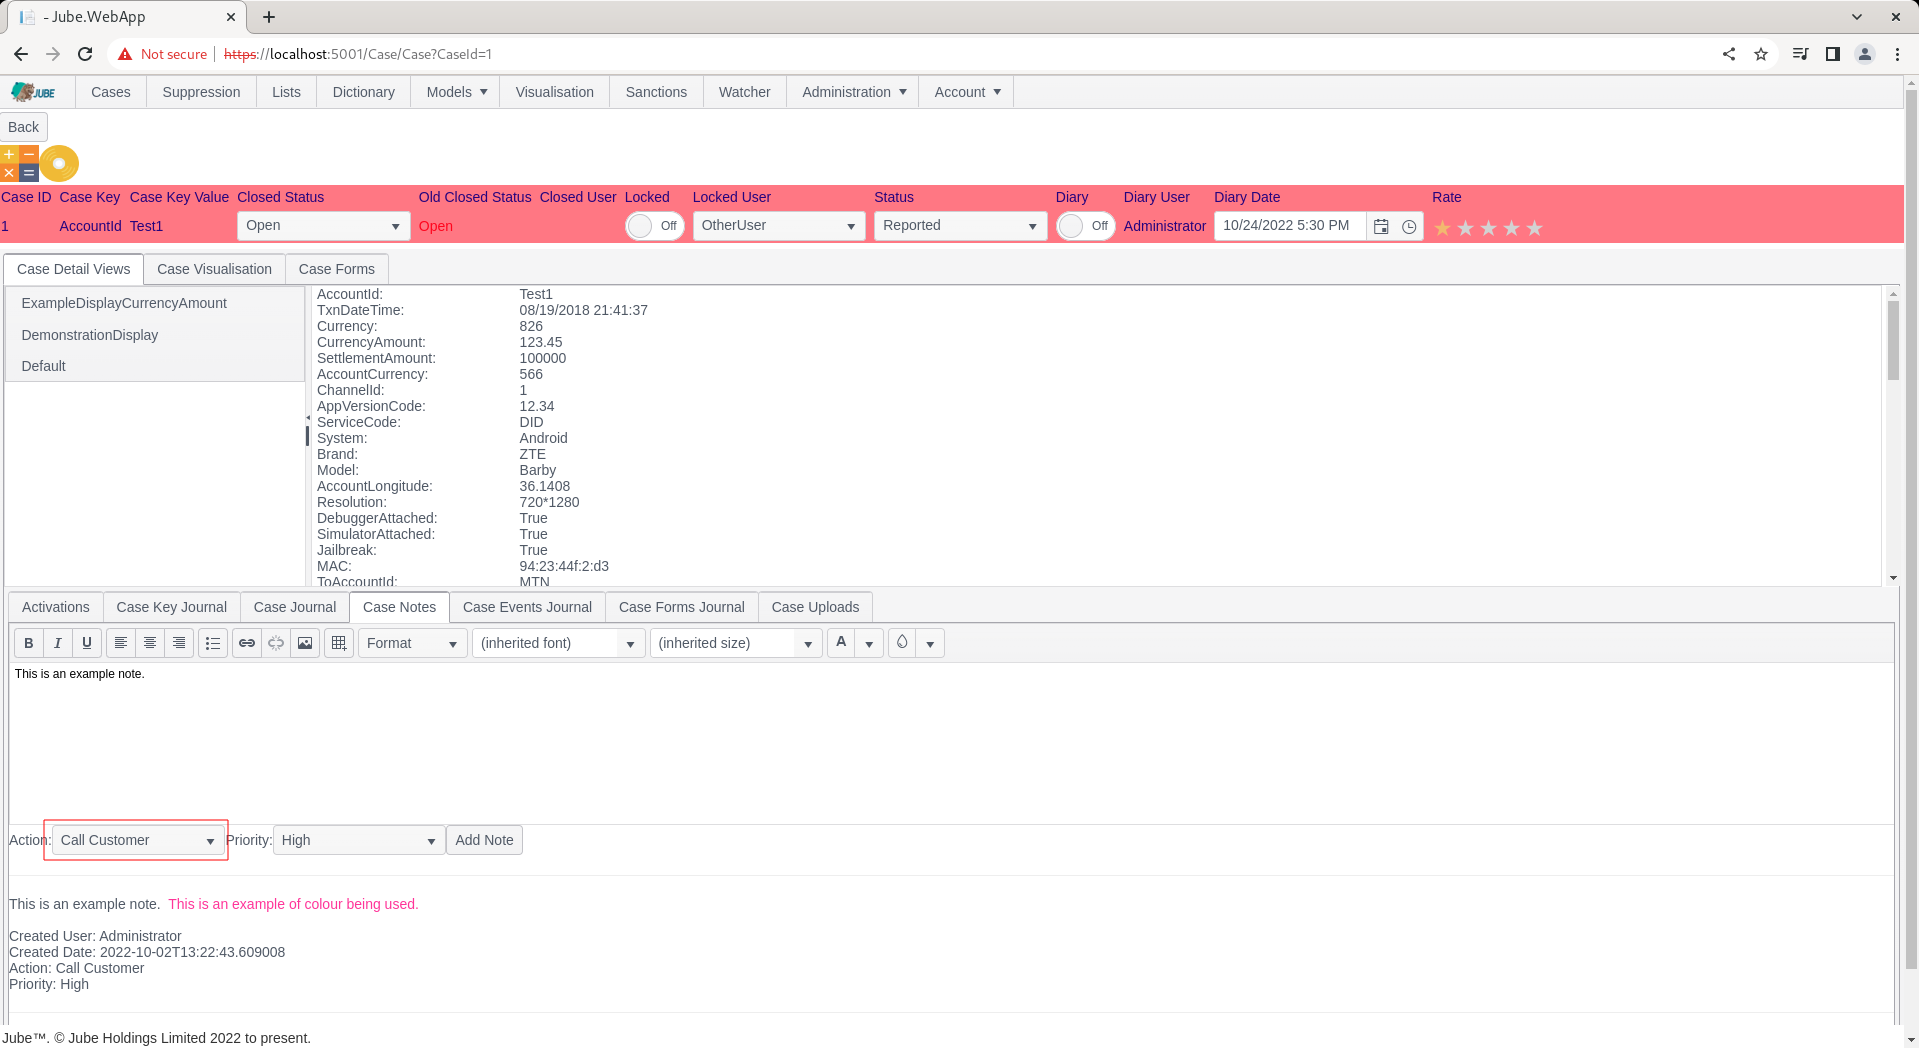
Task: Expand the Administration menu
Action: pyautogui.click(x=854, y=92)
